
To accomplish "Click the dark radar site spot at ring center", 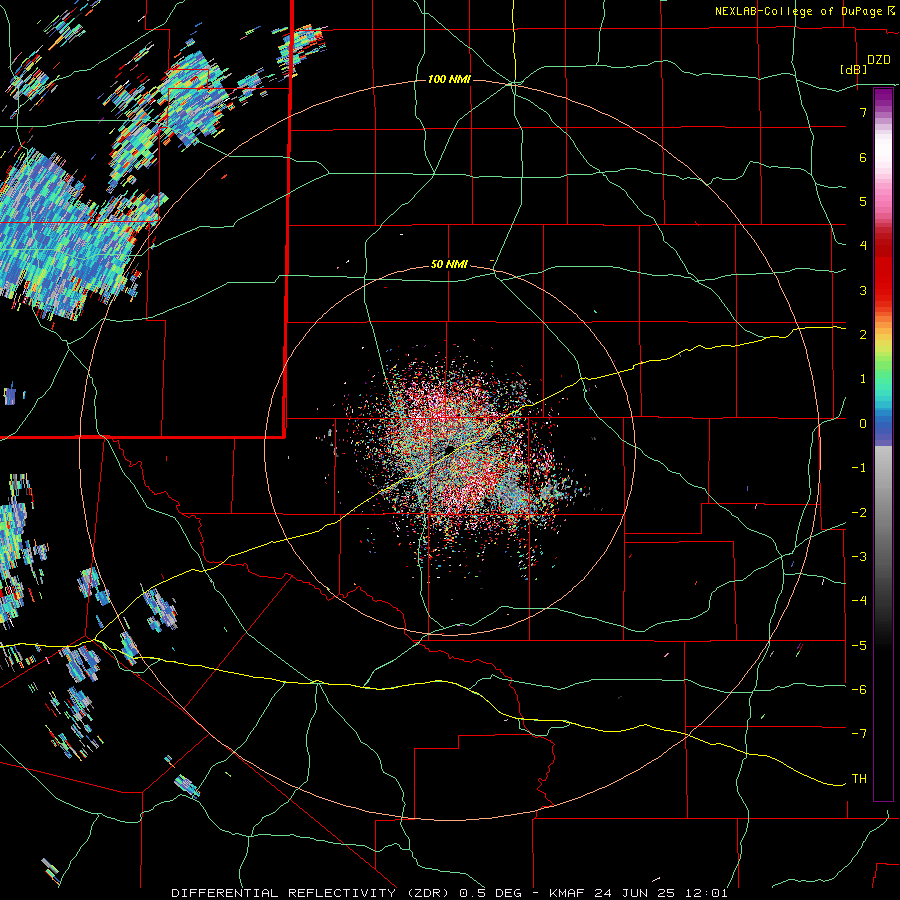I will [449, 449].
